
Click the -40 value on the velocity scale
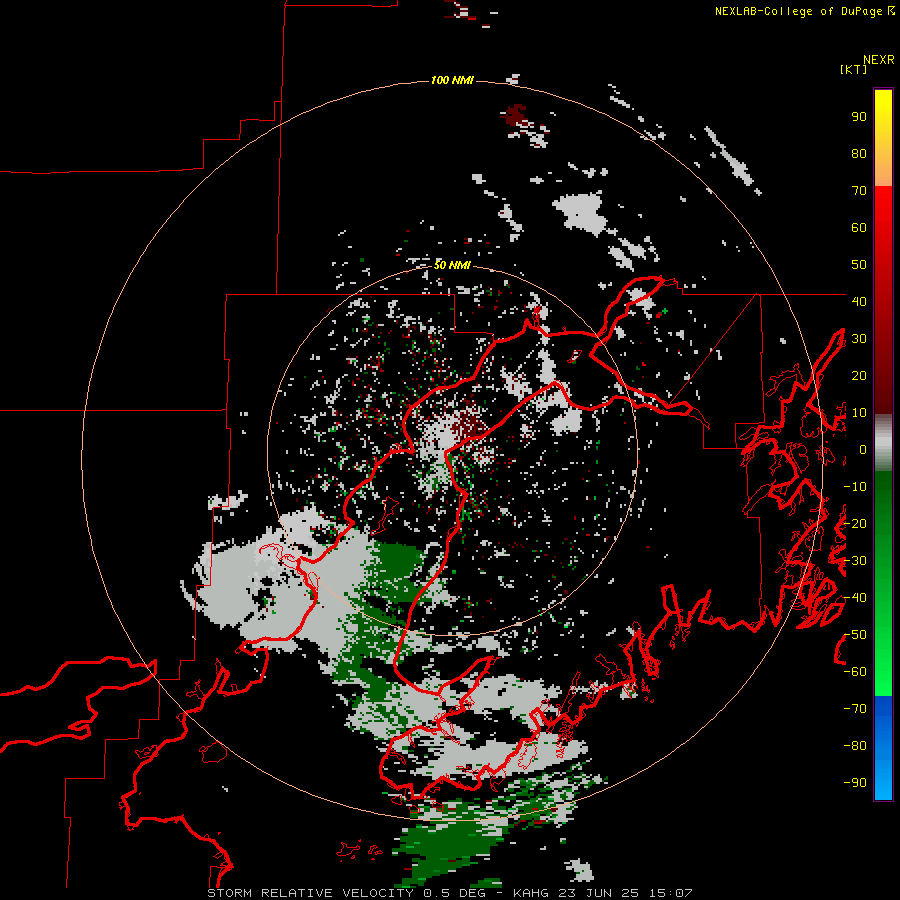(x=855, y=598)
